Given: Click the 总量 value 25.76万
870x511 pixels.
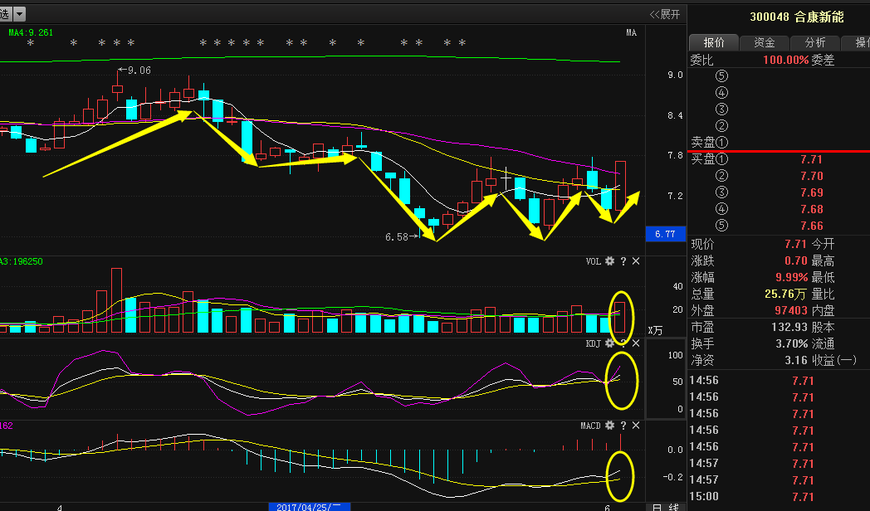Looking at the screenshot, I should tap(785, 294).
